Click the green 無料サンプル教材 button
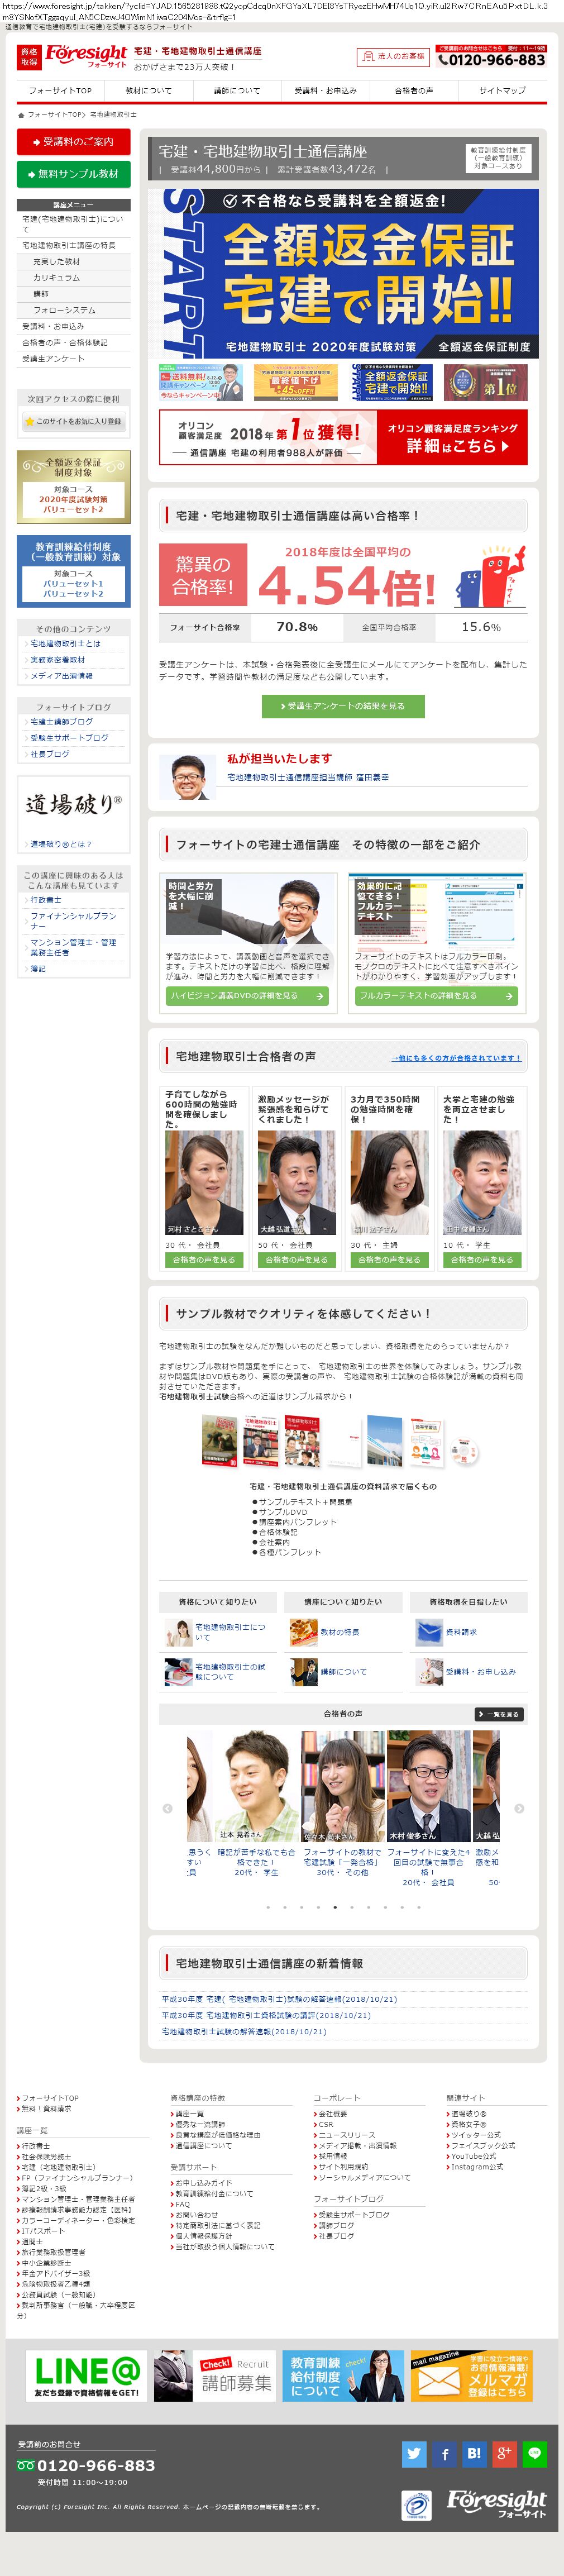Viewport: 564px width, 2576px height. point(73,174)
